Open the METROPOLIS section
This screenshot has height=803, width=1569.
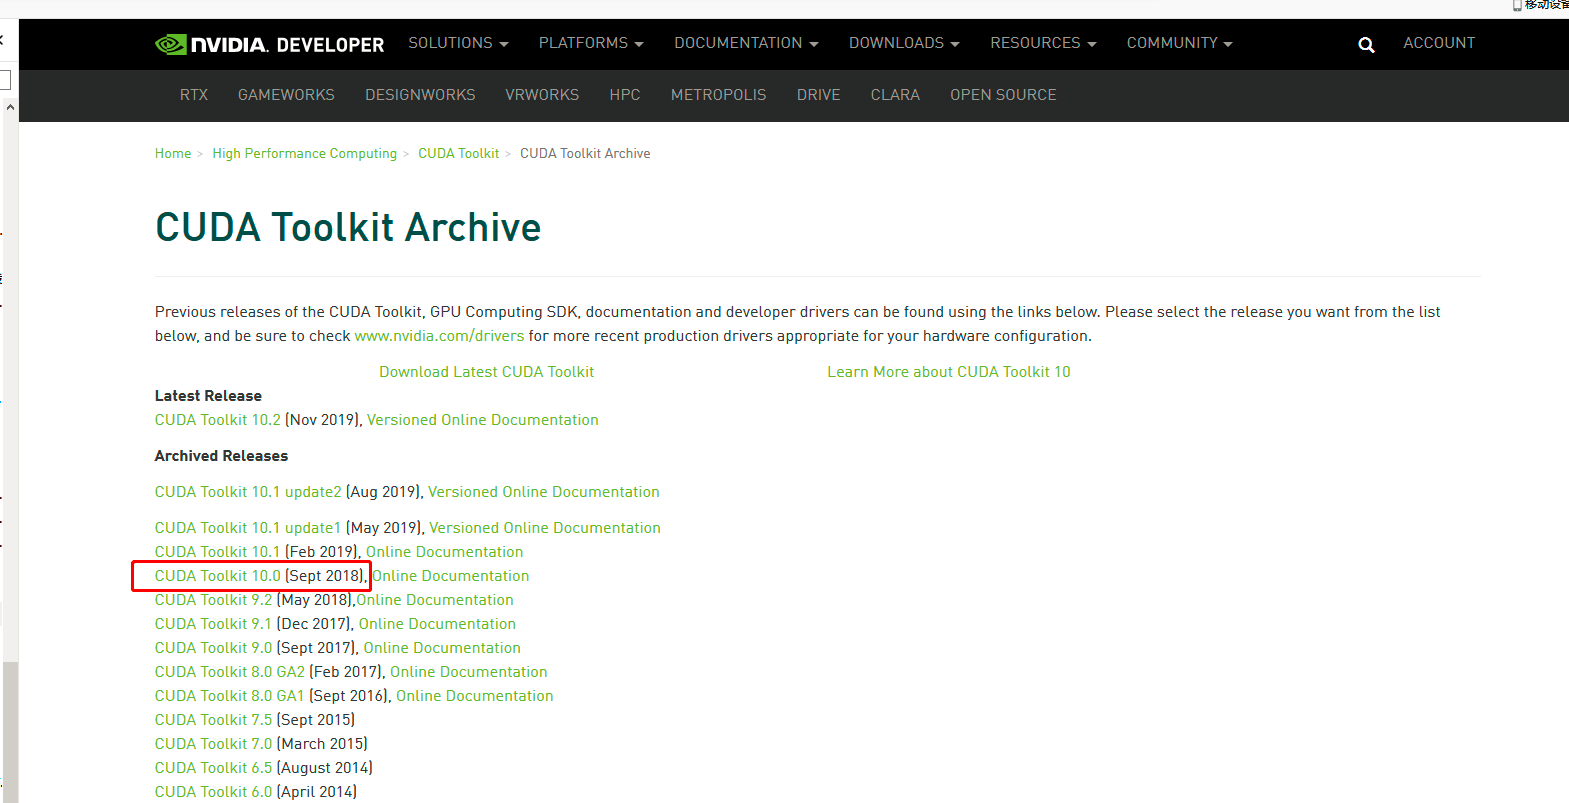[x=718, y=95]
